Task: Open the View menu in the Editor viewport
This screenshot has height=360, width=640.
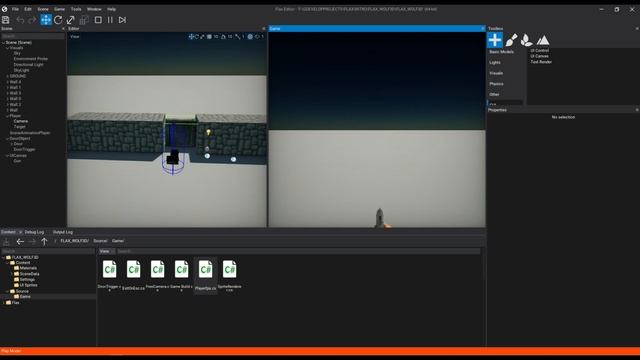Action: coord(75,37)
